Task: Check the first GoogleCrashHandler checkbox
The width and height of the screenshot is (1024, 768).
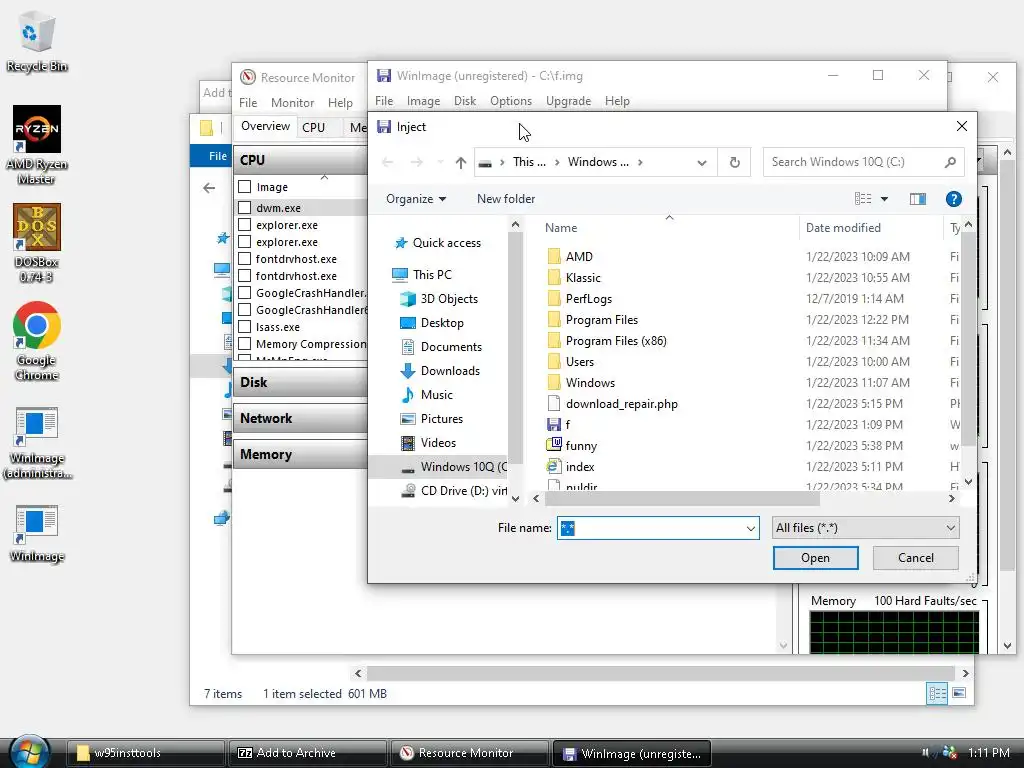Action: point(244,293)
